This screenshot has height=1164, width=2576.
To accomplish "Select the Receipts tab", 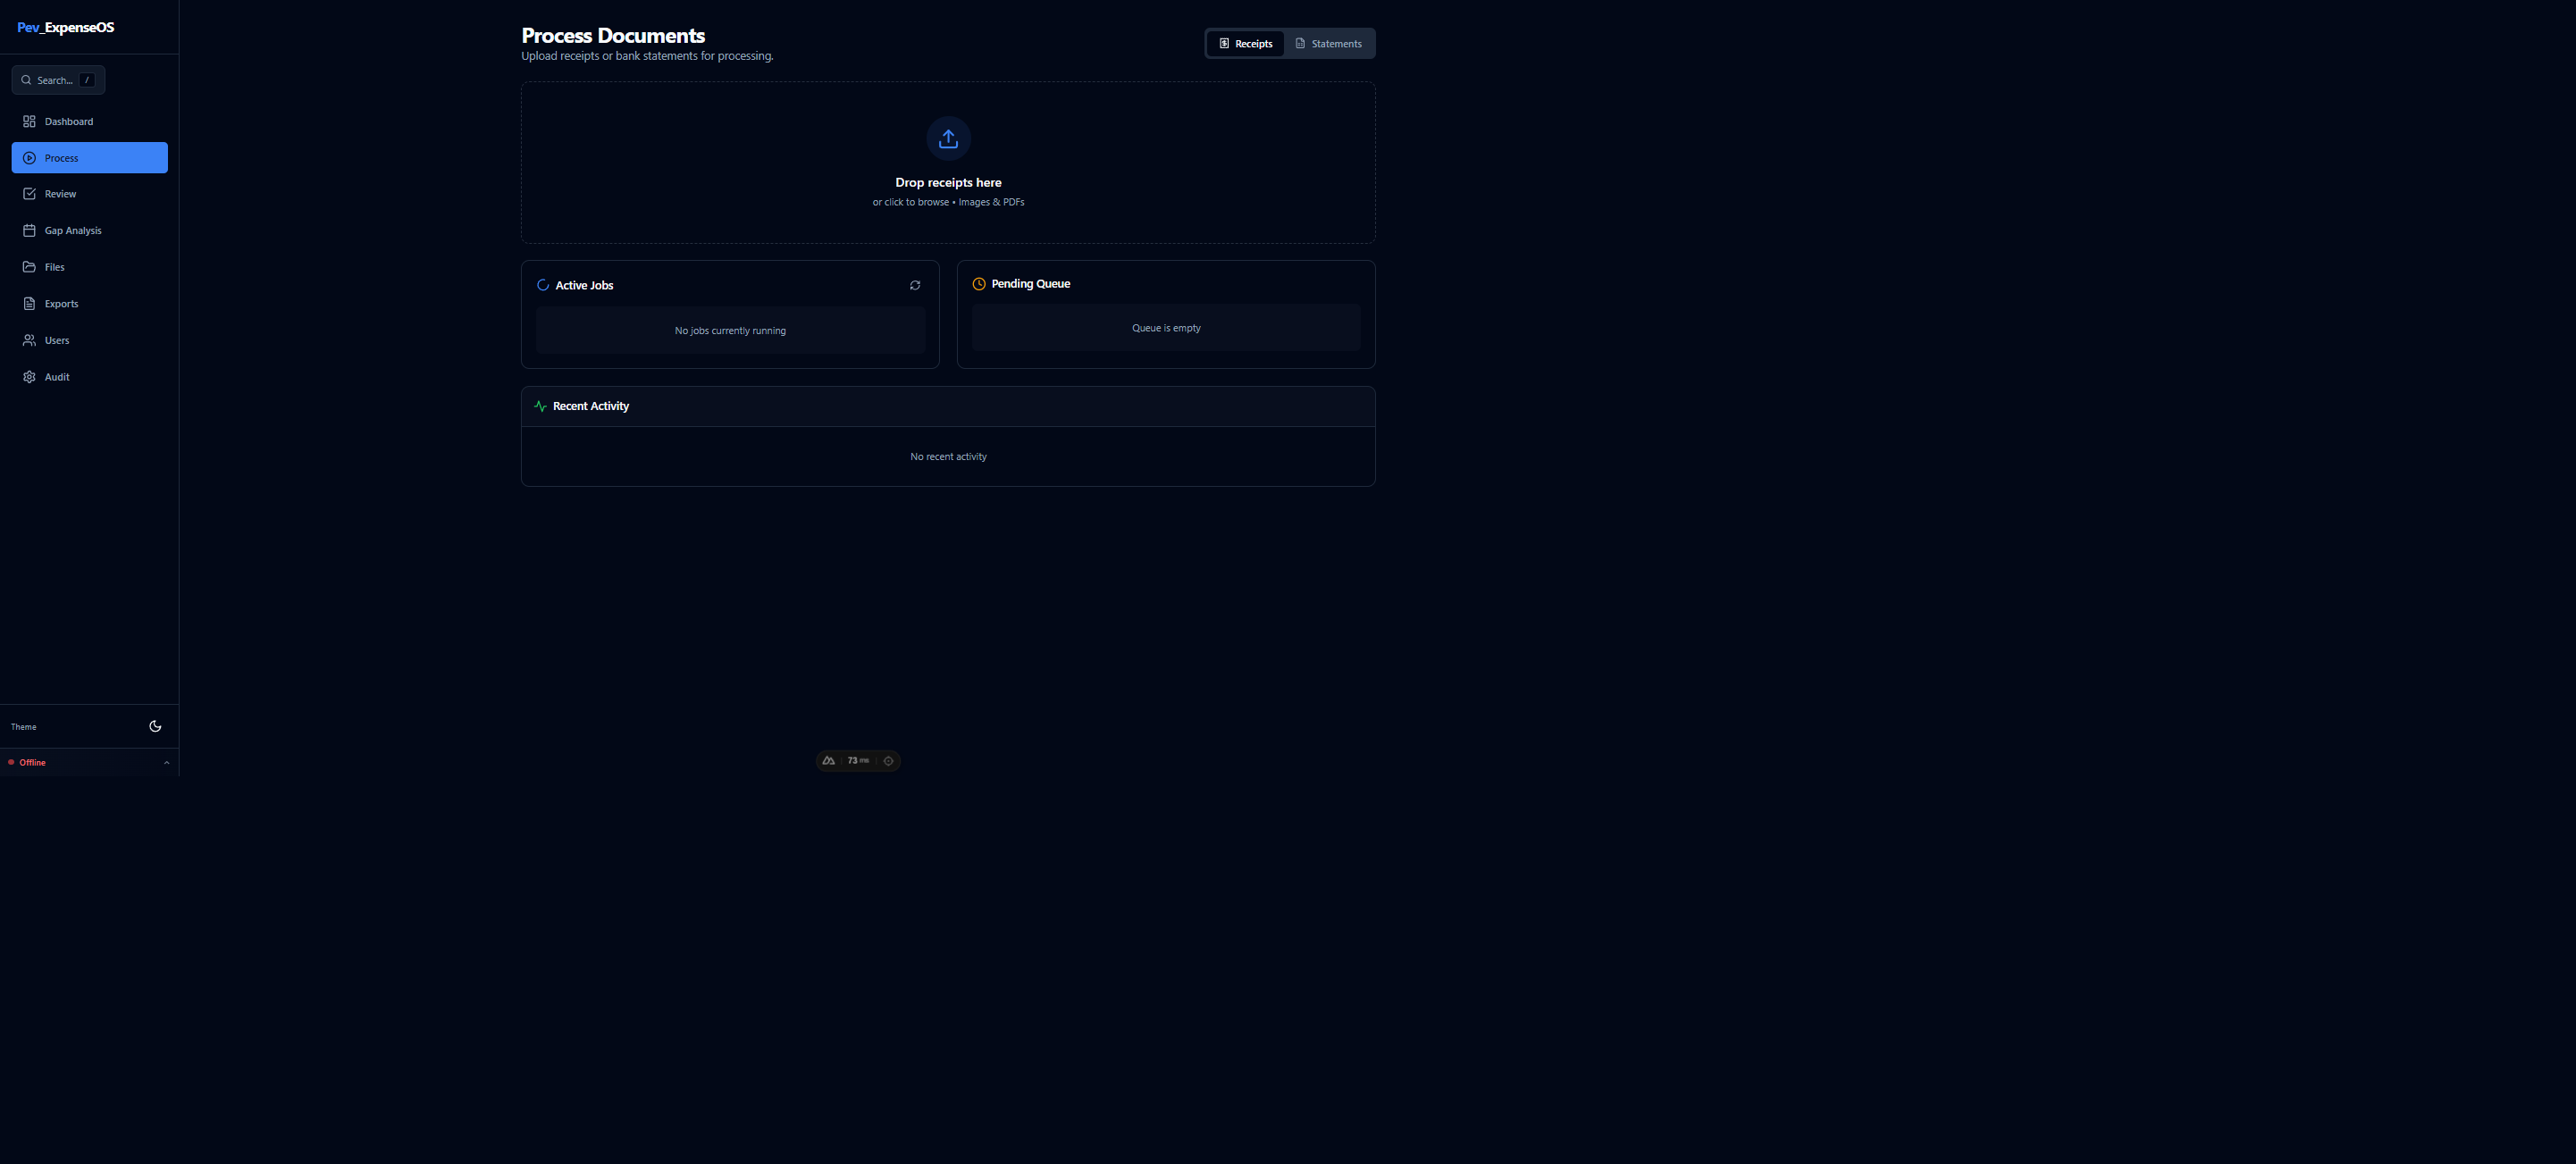I will [1245, 44].
